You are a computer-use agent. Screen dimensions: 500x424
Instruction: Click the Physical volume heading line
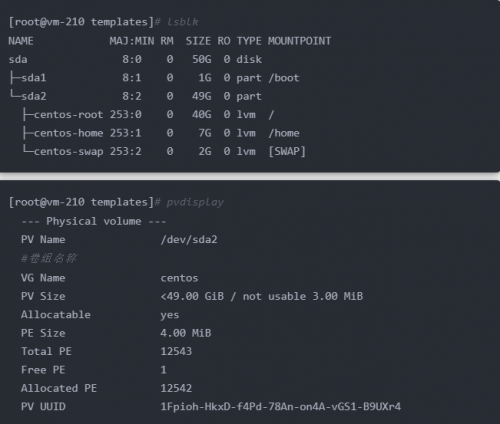[94, 221]
